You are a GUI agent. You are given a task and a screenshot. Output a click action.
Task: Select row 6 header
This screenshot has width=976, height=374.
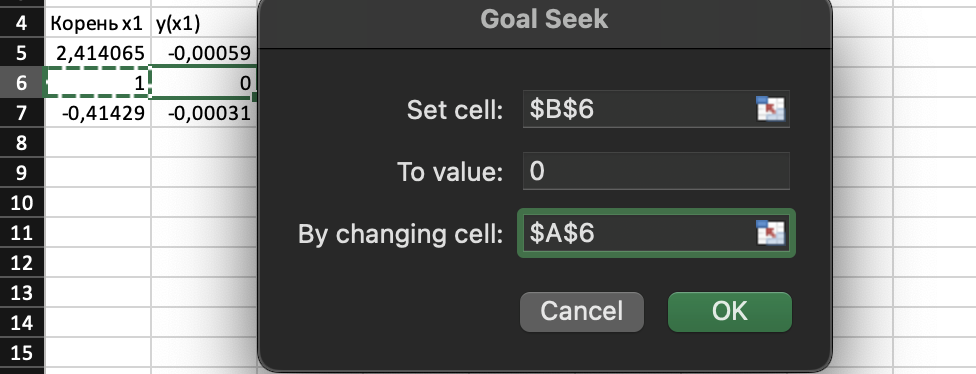pos(22,82)
